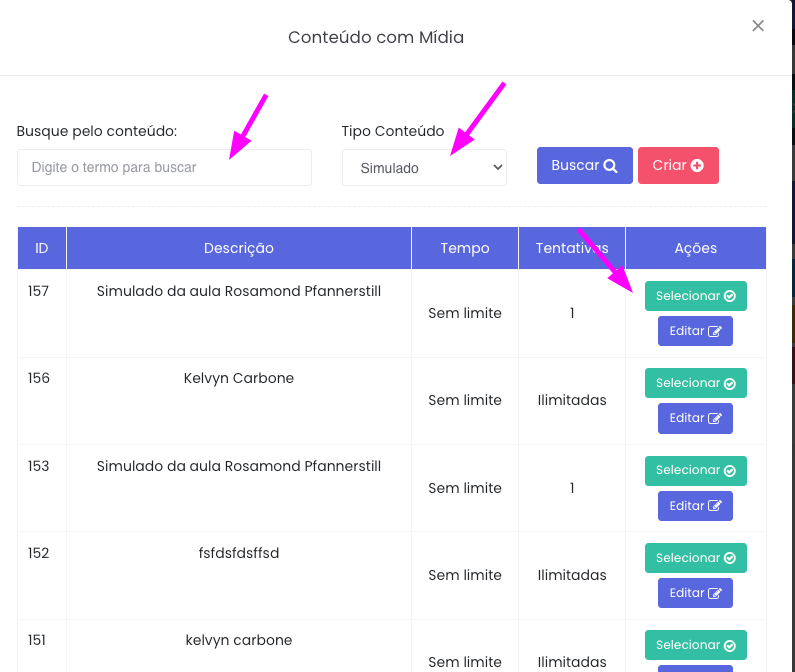
Task: Edit the fsfdsfdsffsd item 152
Action: pyautogui.click(x=695, y=593)
